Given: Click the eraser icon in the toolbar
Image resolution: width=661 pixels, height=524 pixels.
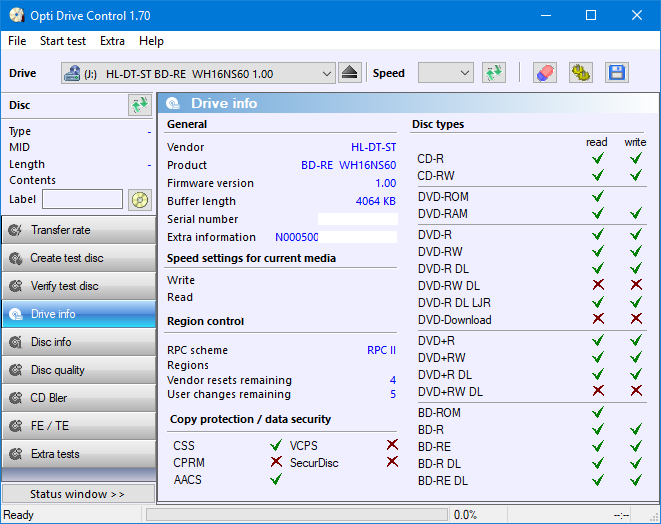Looking at the screenshot, I should [x=545, y=73].
